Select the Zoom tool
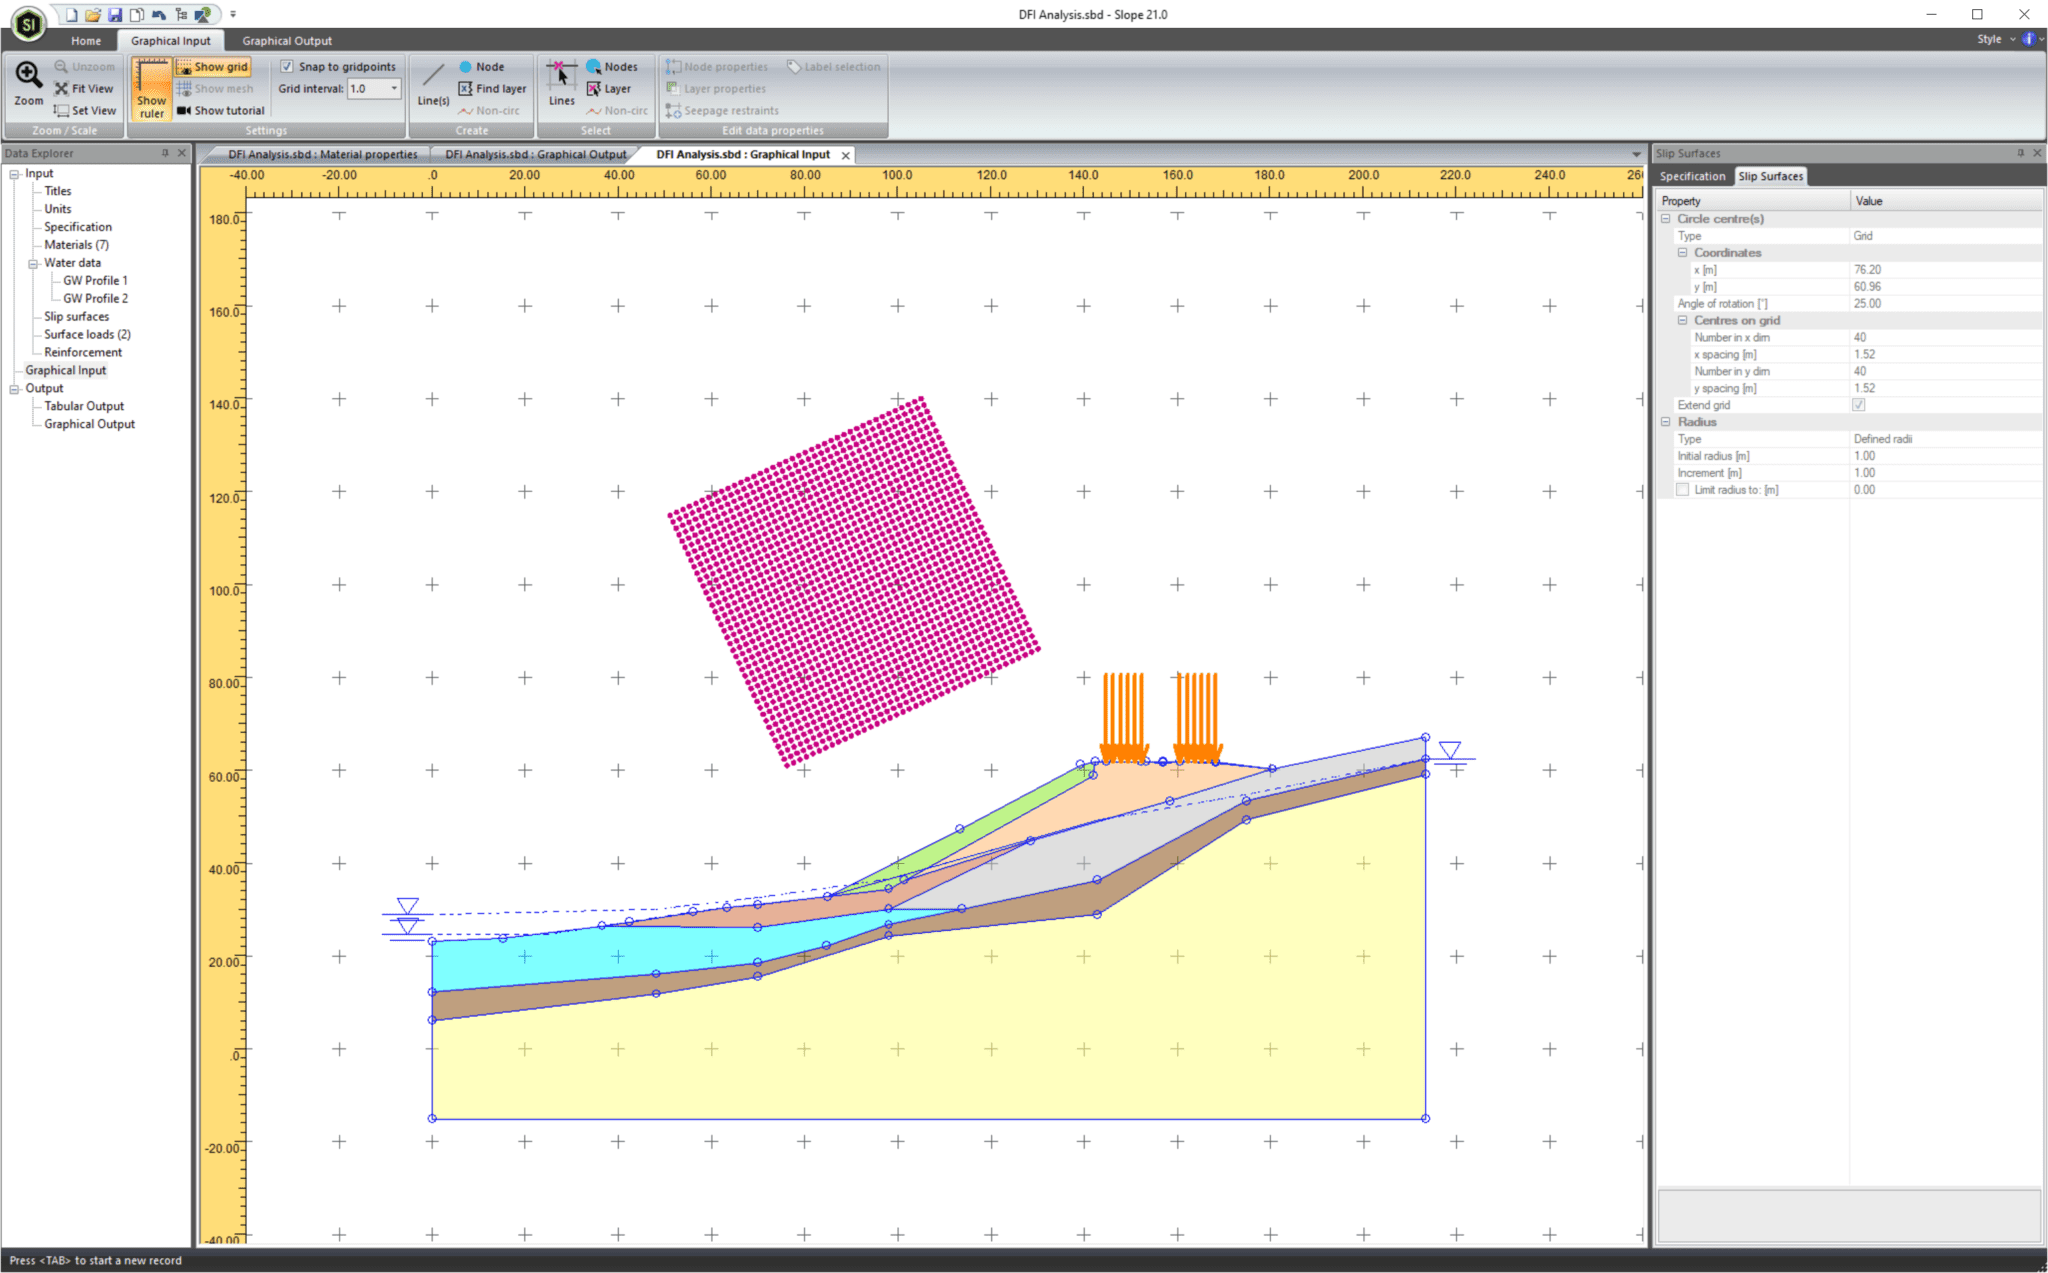Viewport: 2048px width, 1273px height. pos(27,85)
